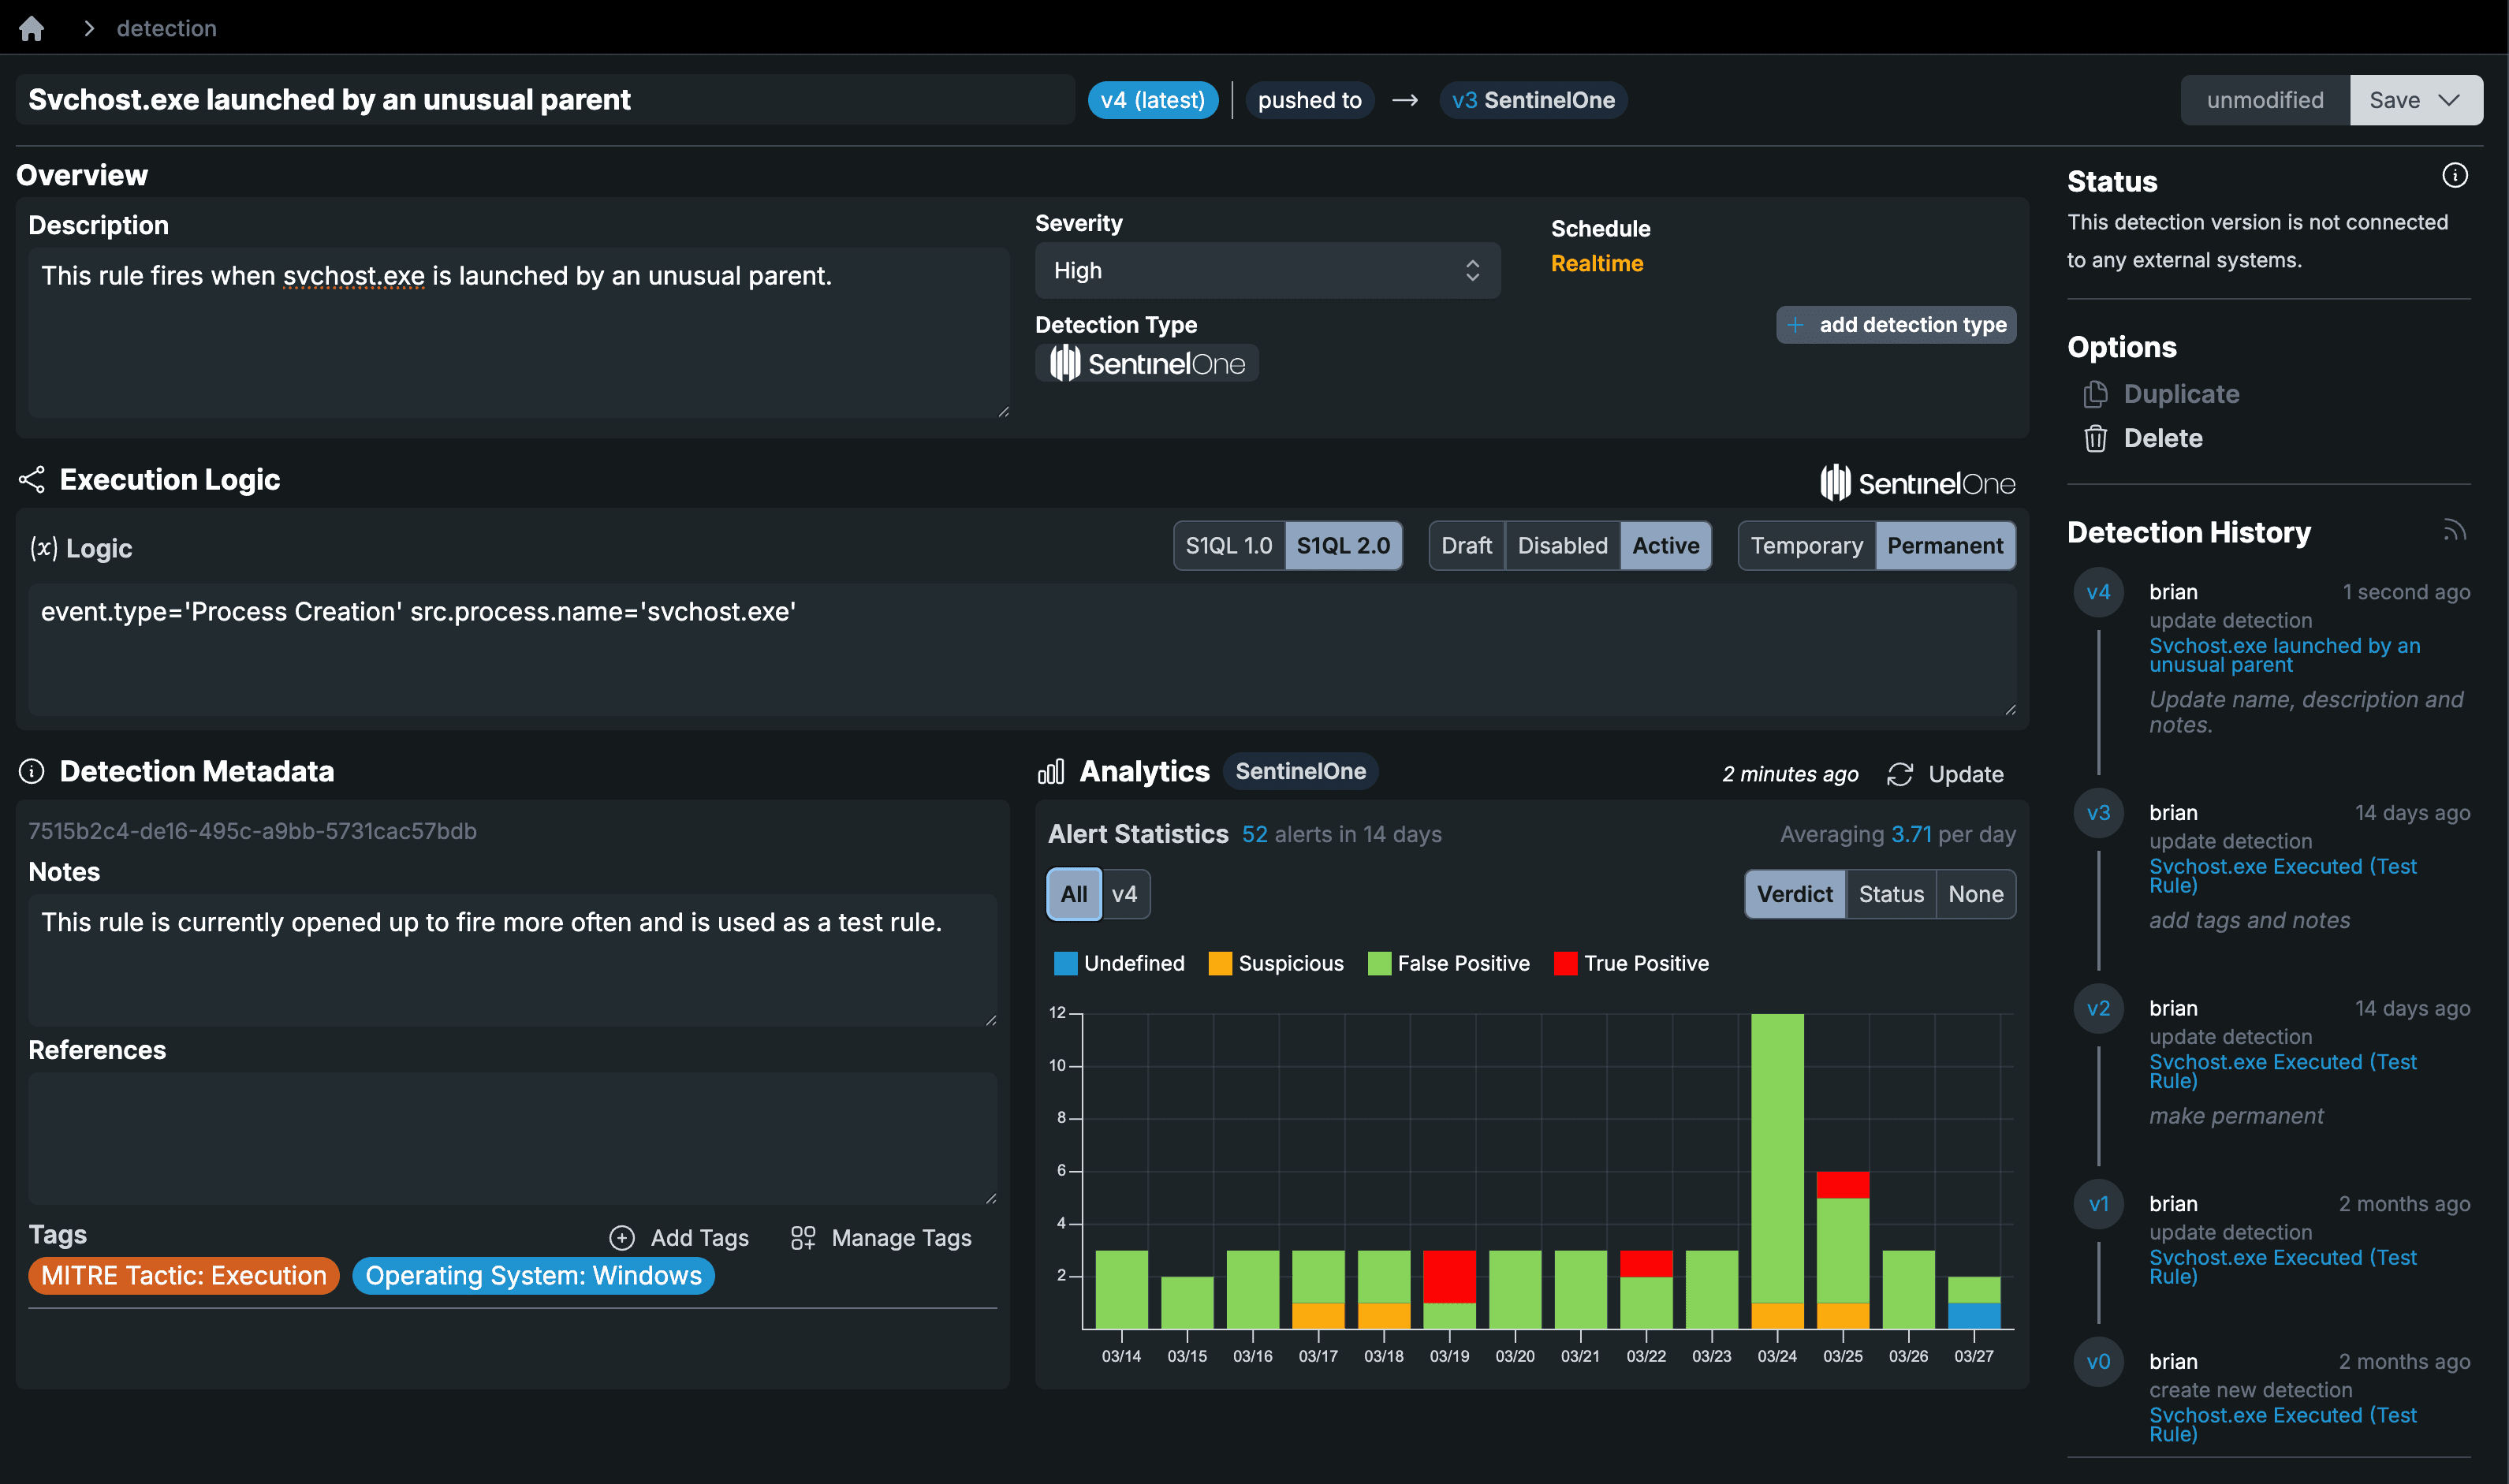Click the Duplicate copy icon
Viewport: 2509px width, 1484px height.
click(2095, 394)
